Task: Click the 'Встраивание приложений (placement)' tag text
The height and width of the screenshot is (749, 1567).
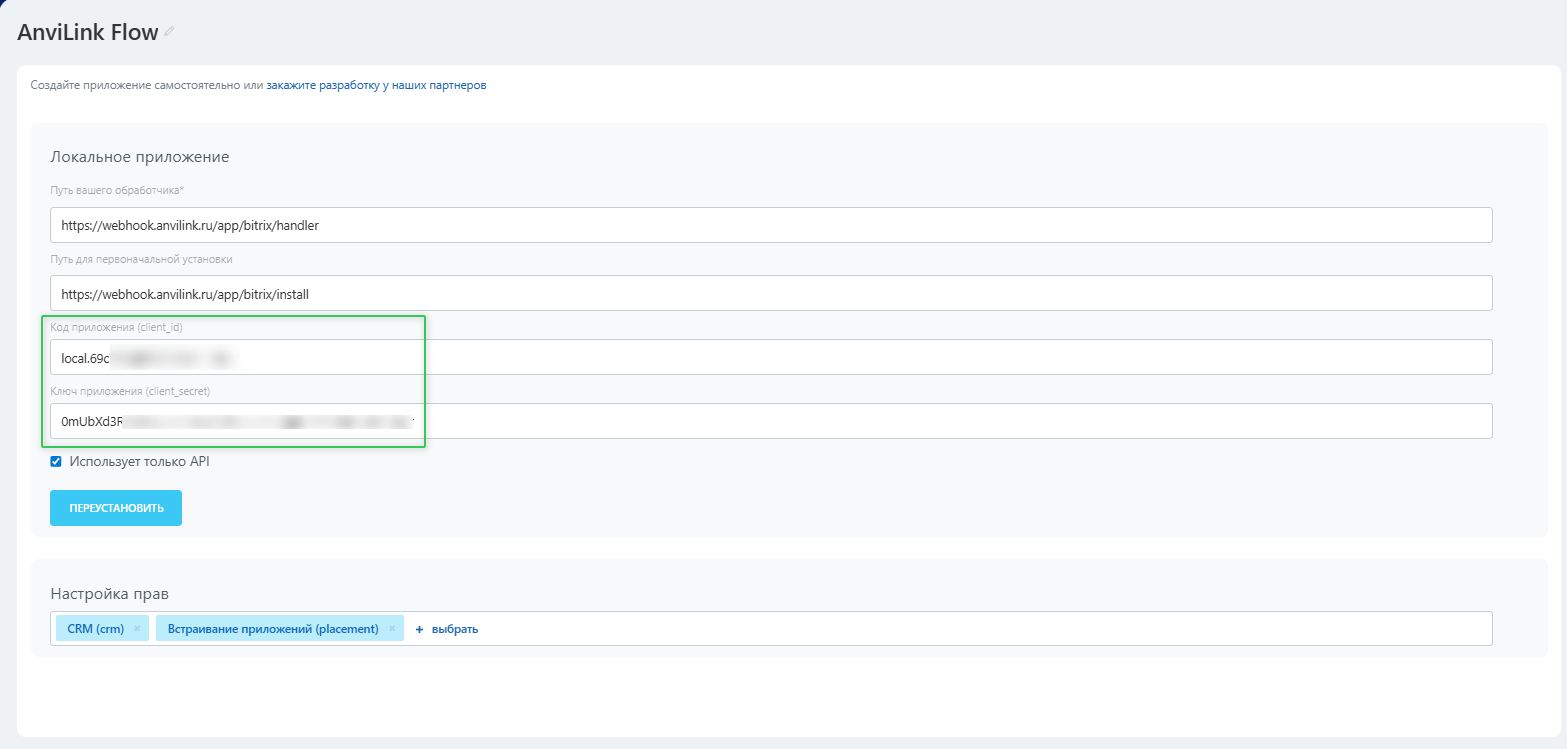Action: click(x=273, y=629)
